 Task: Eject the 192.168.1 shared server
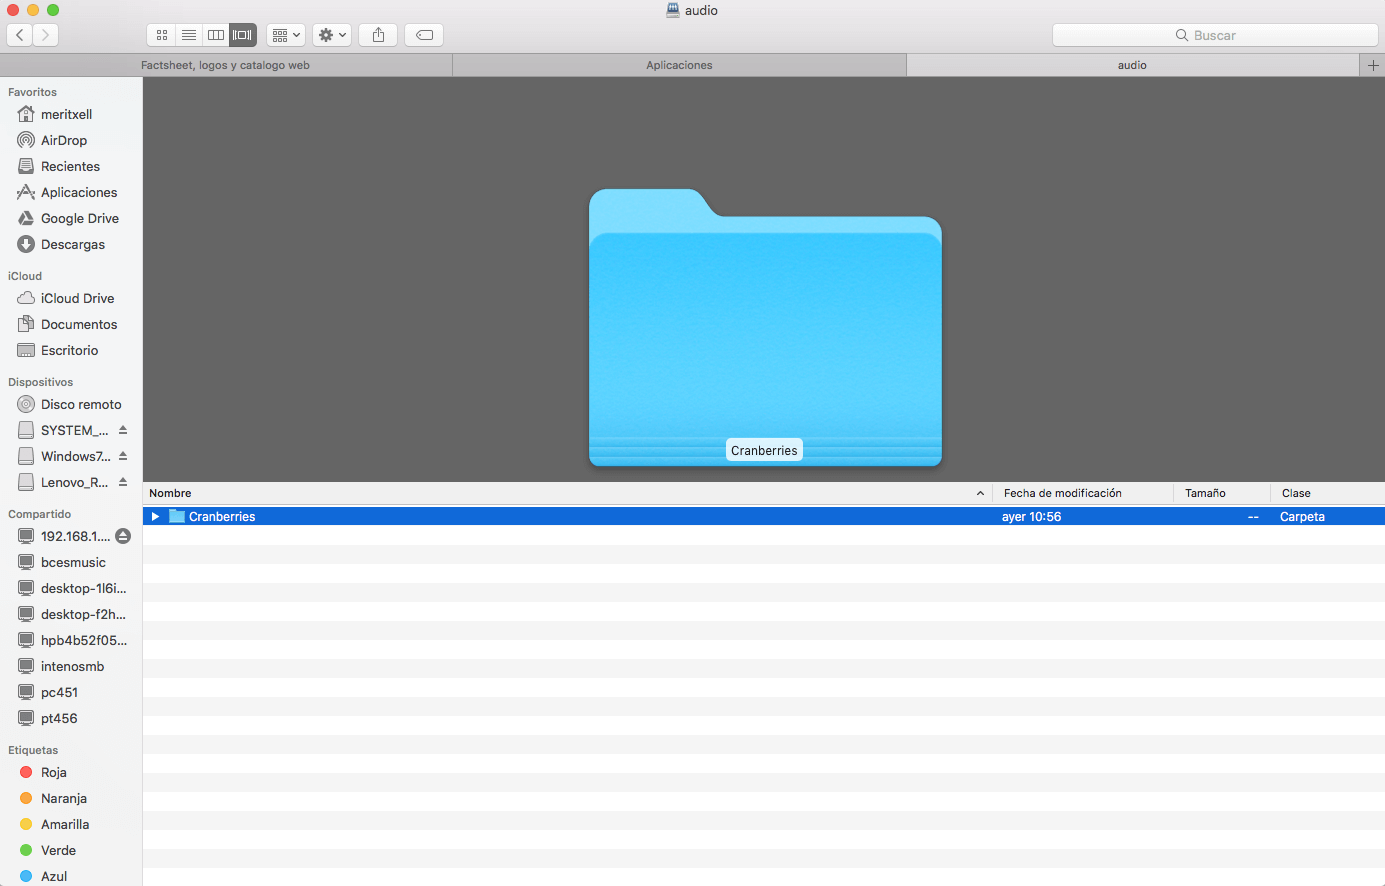[x=123, y=536]
